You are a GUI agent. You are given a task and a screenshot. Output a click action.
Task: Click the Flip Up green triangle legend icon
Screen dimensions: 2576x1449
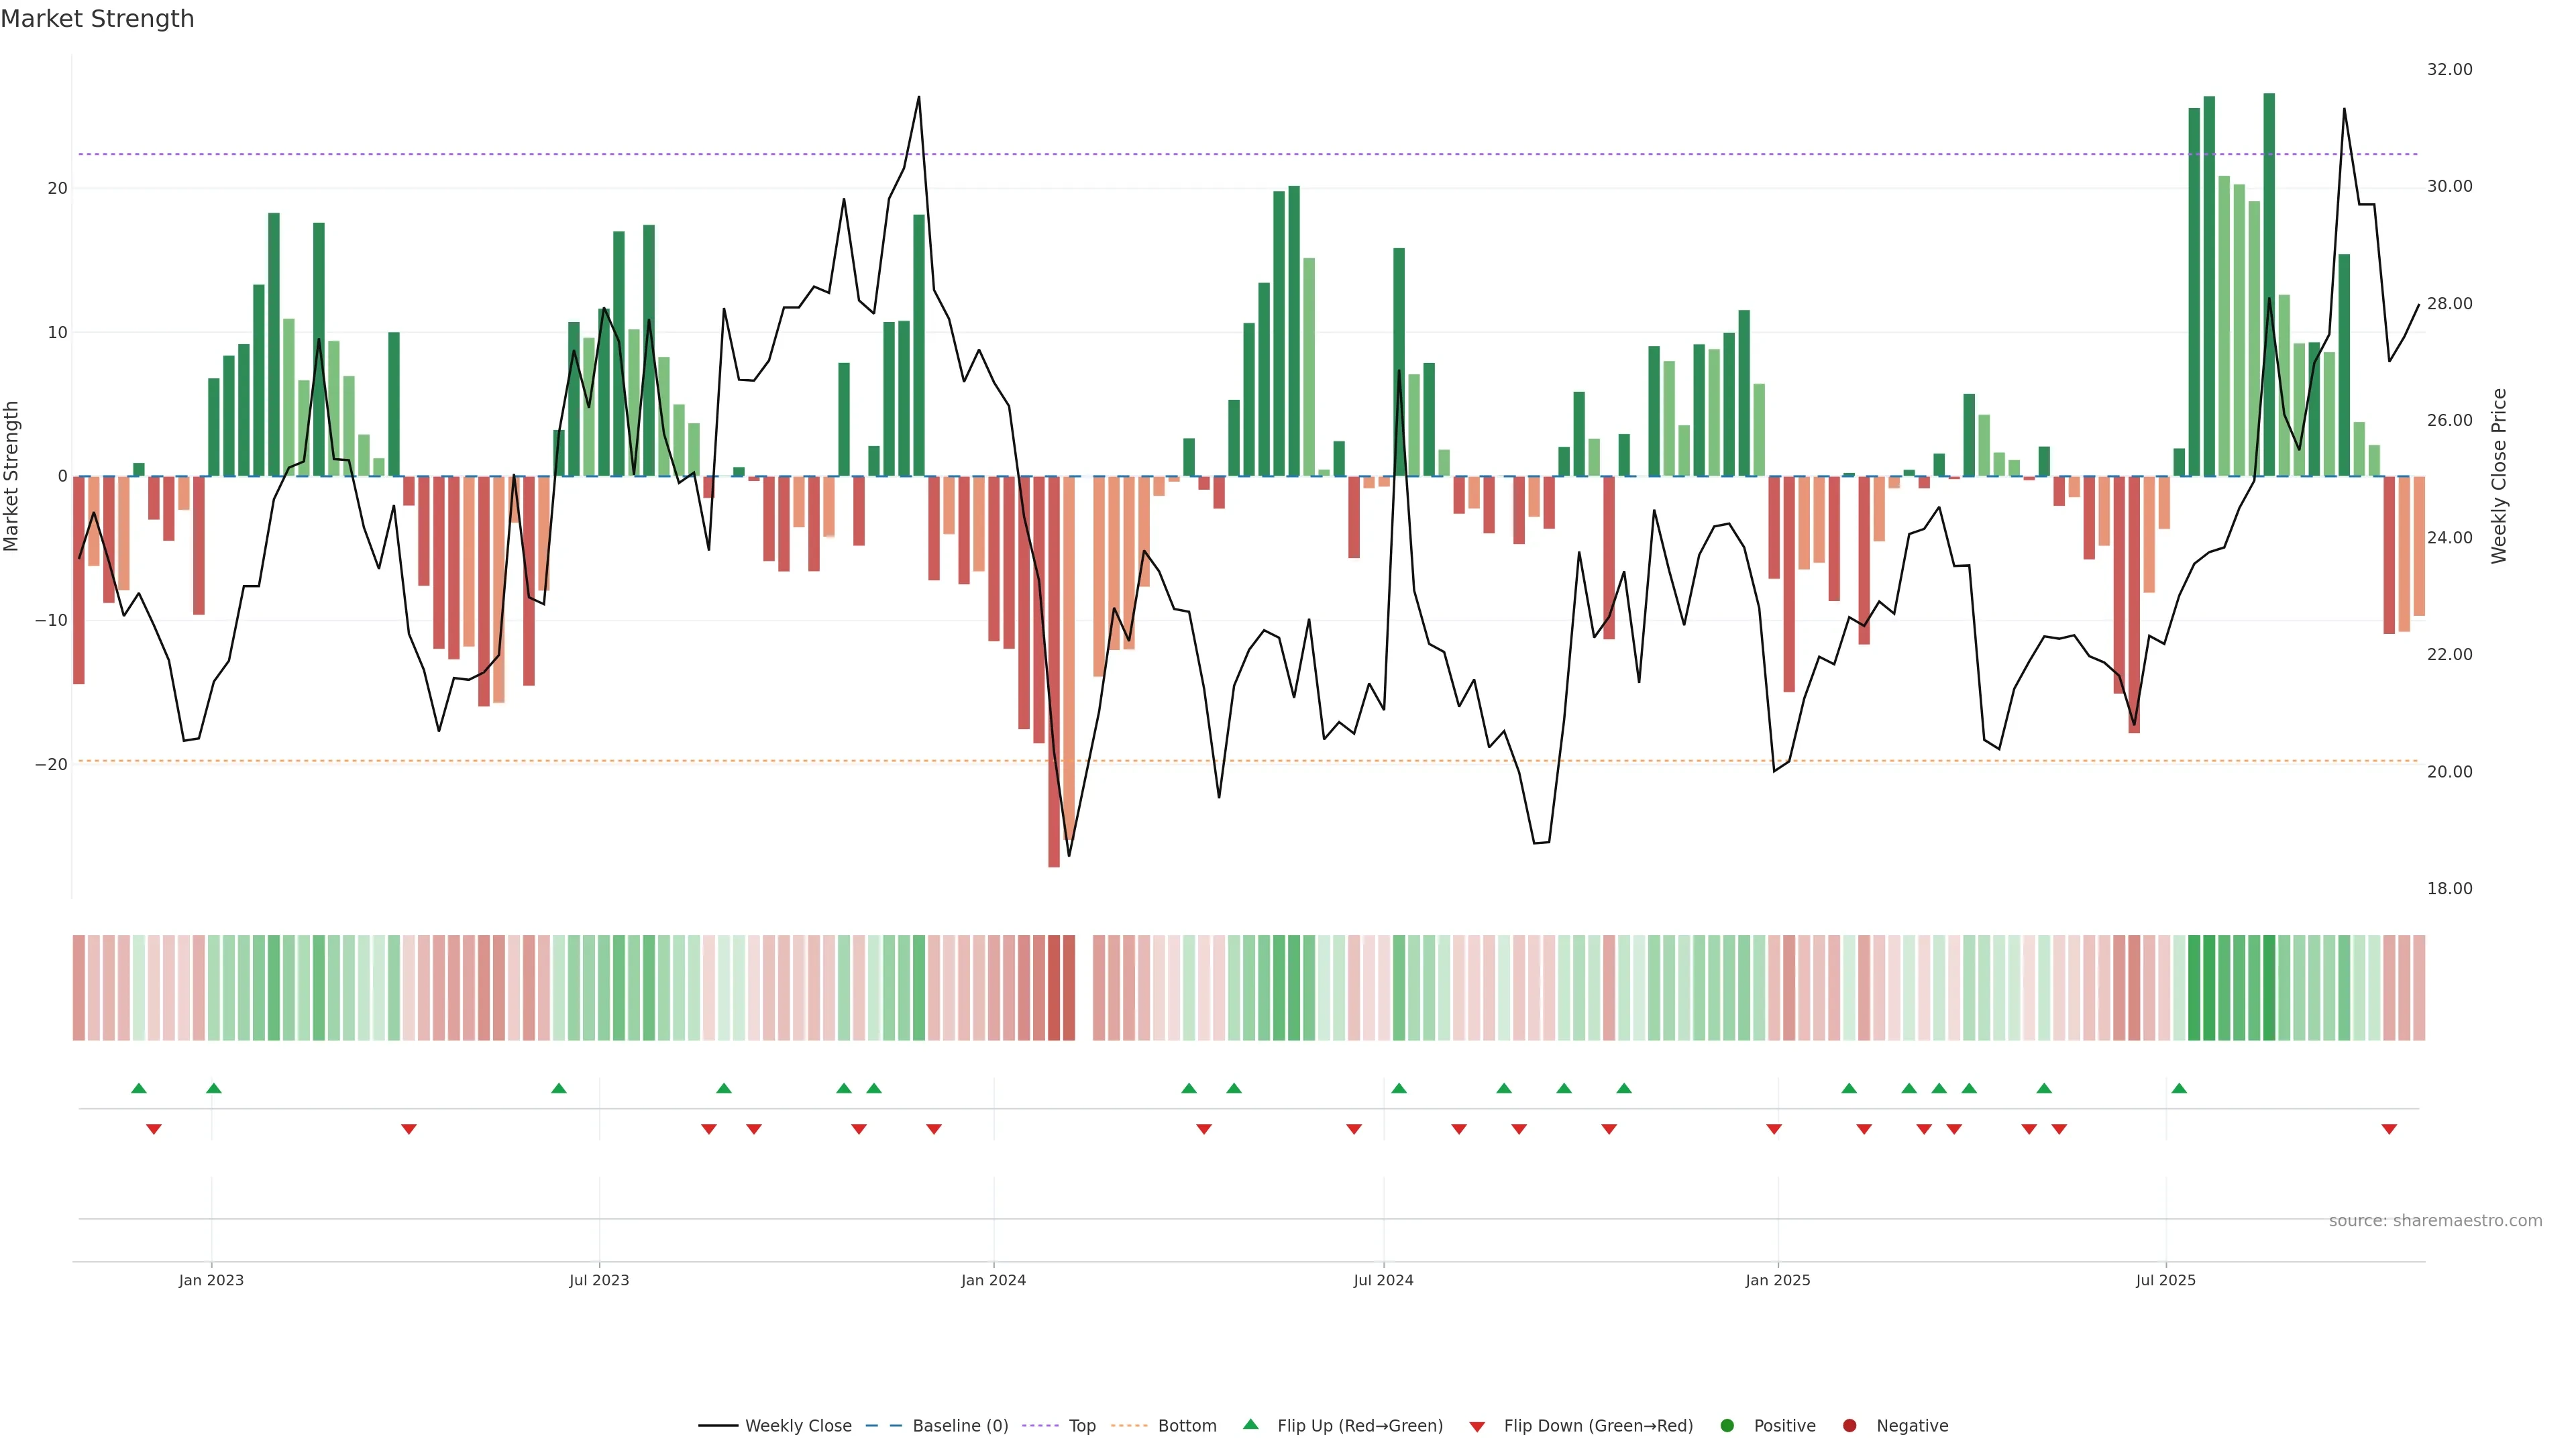coord(1250,1424)
